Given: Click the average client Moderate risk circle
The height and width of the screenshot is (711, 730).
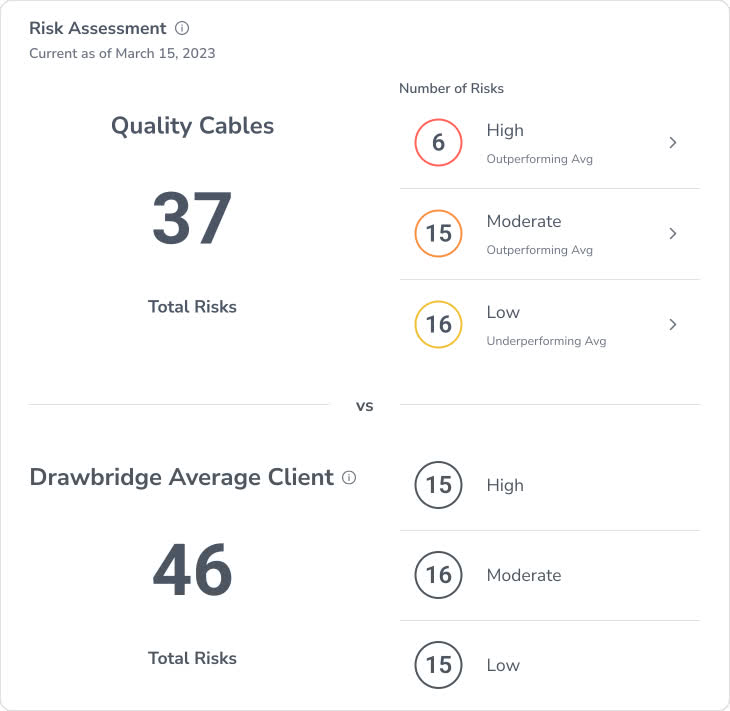Looking at the screenshot, I should click(438, 575).
